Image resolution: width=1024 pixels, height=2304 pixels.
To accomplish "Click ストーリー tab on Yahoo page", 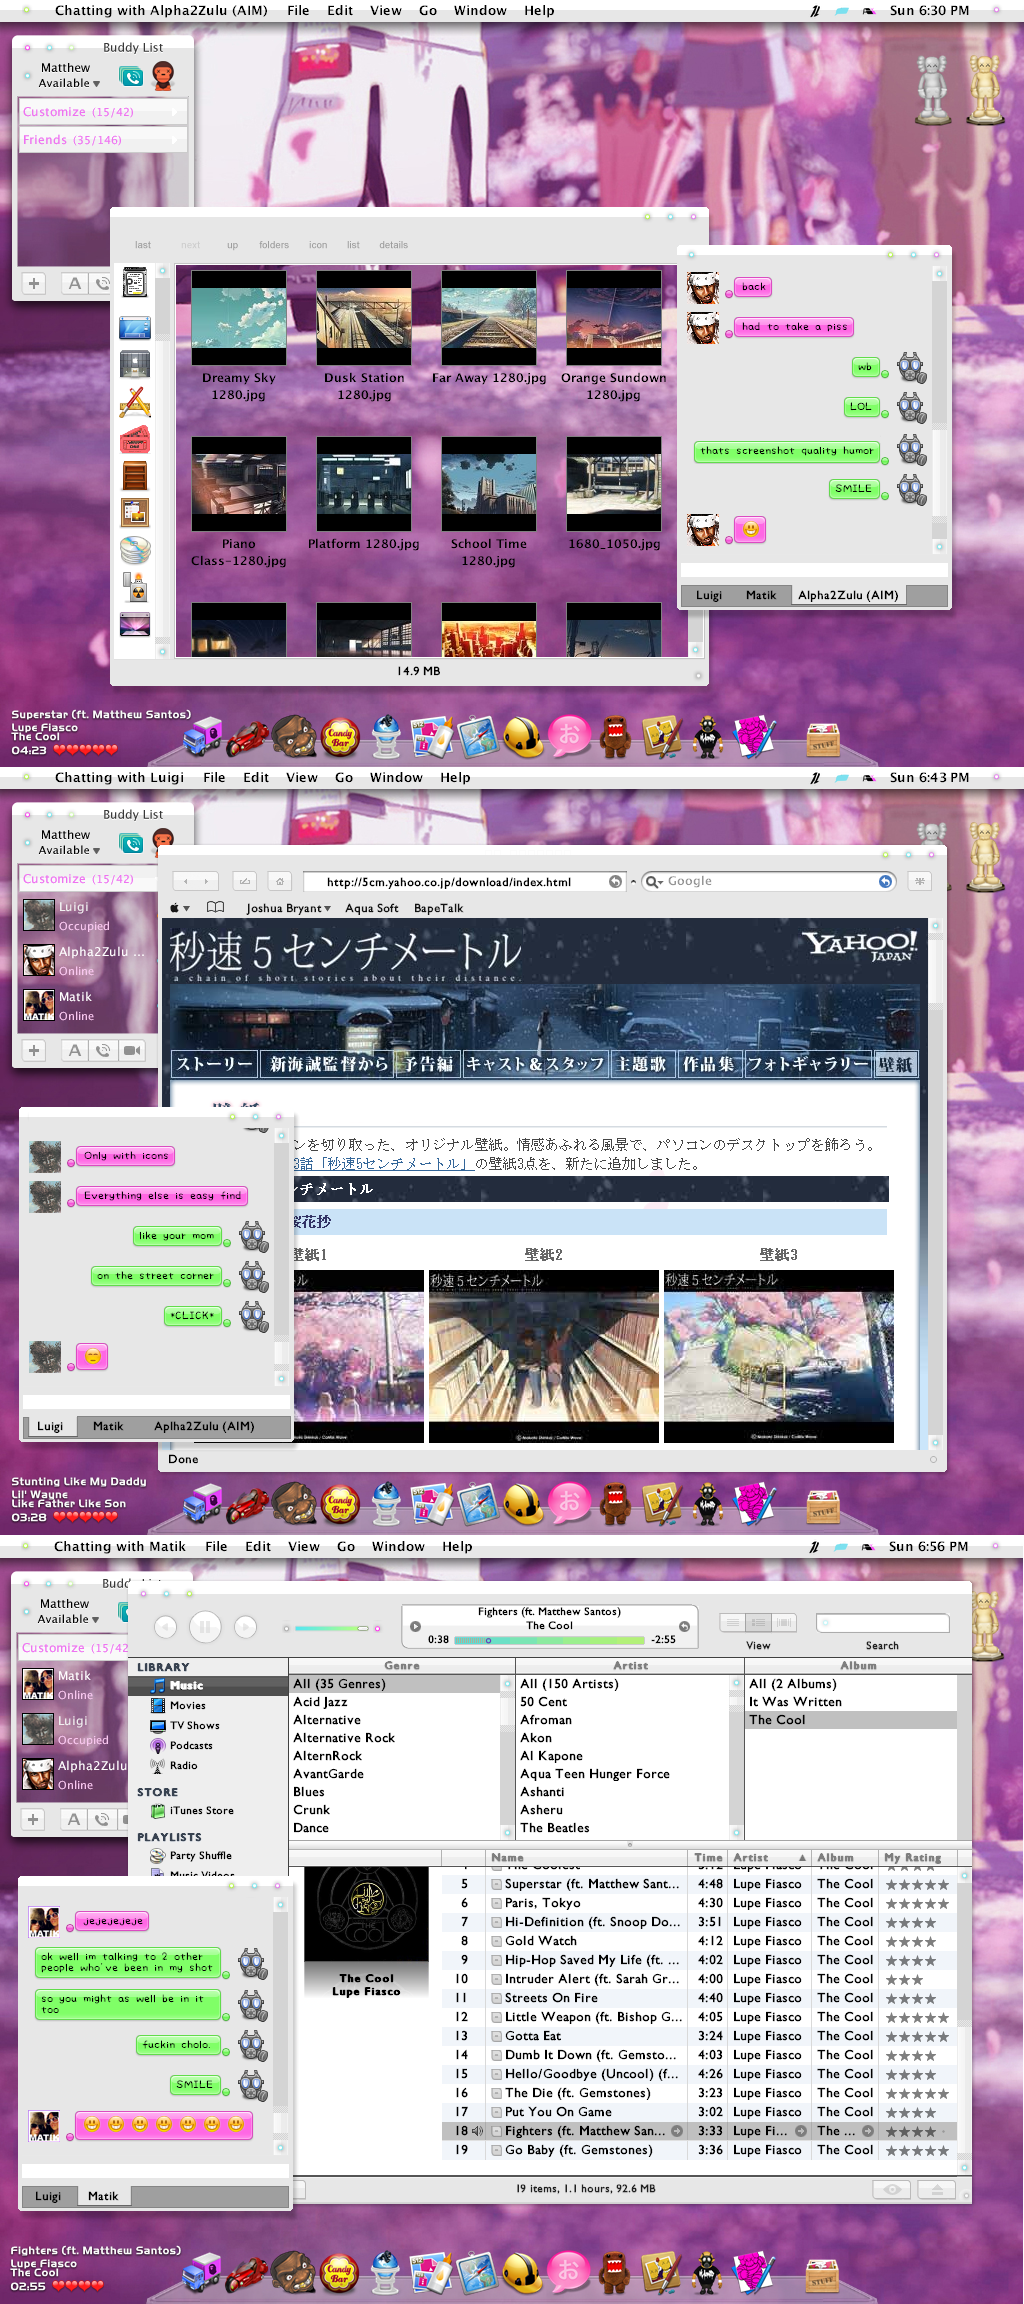I will pyautogui.click(x=215, y=1064).
